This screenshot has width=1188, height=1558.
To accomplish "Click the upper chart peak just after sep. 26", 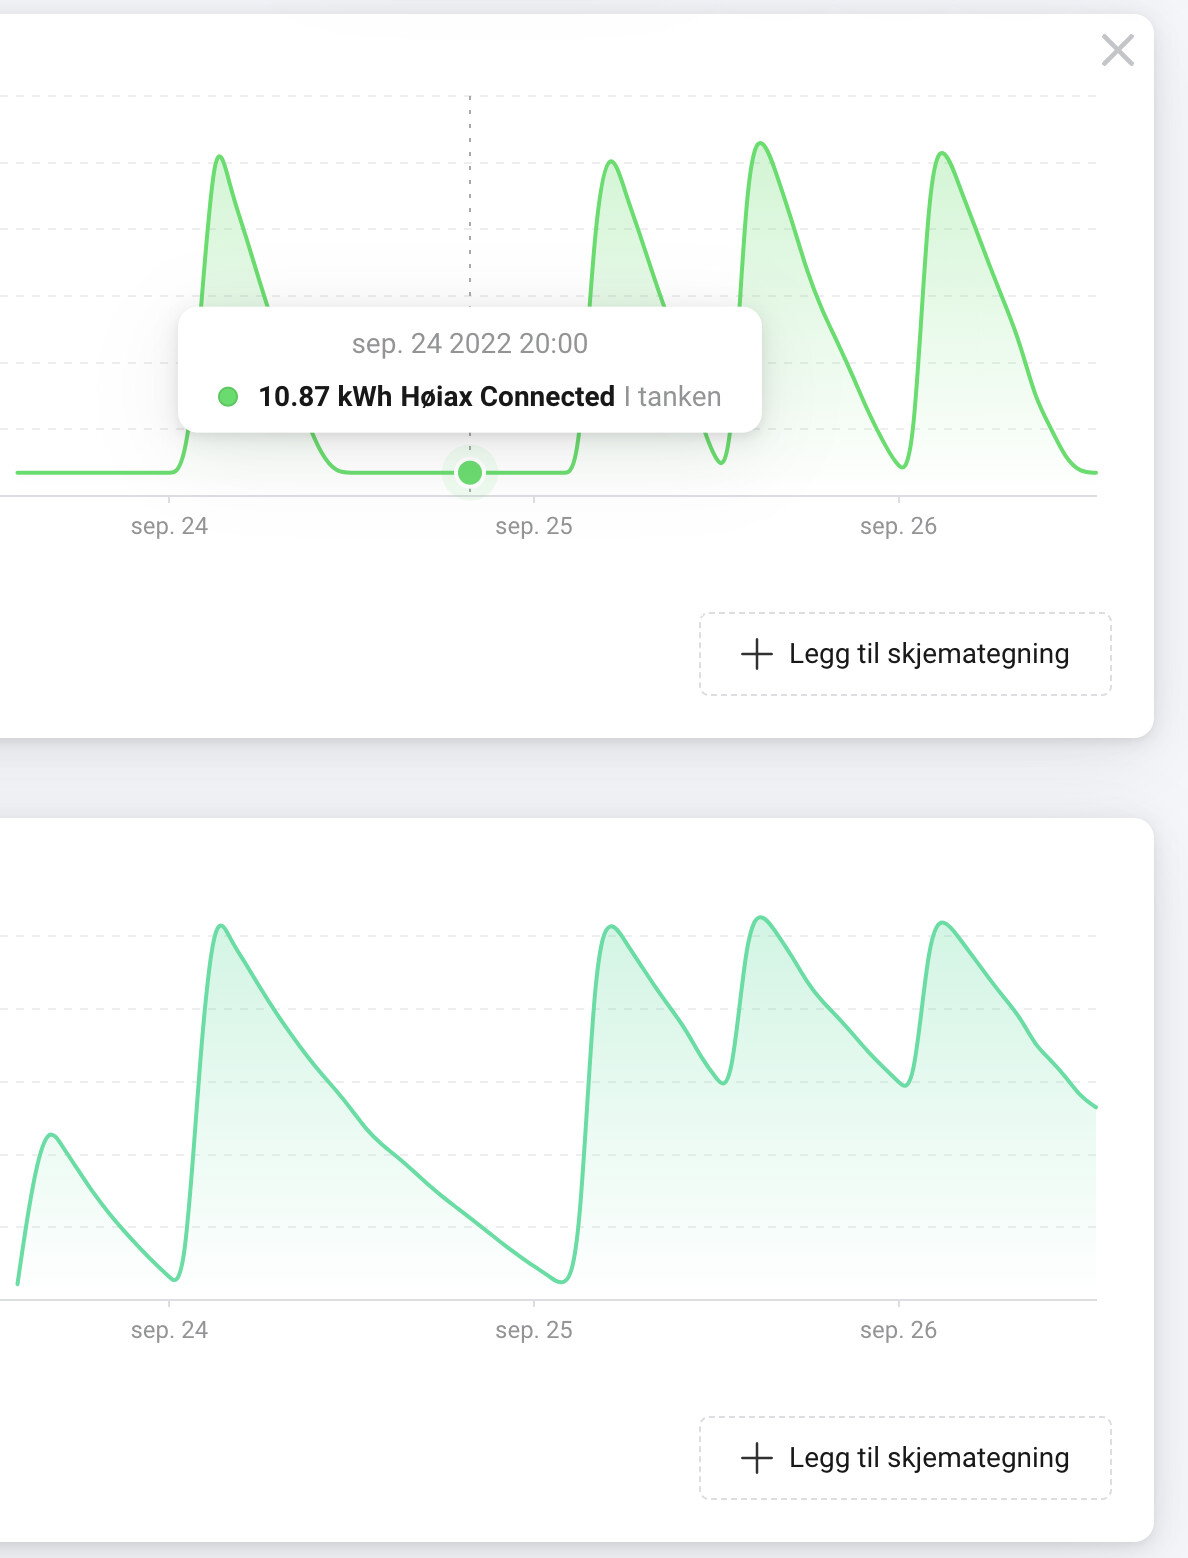I will click(x=941, y=153).
